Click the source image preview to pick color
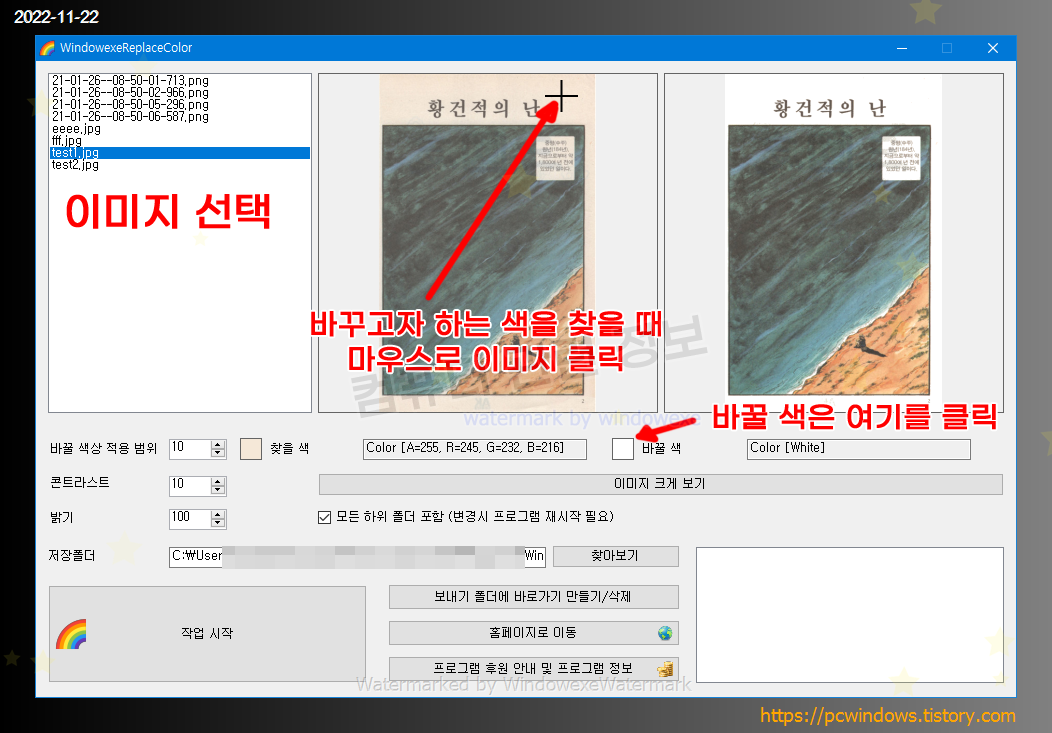Screen dimensions: 1052x733 click(488, 243)
